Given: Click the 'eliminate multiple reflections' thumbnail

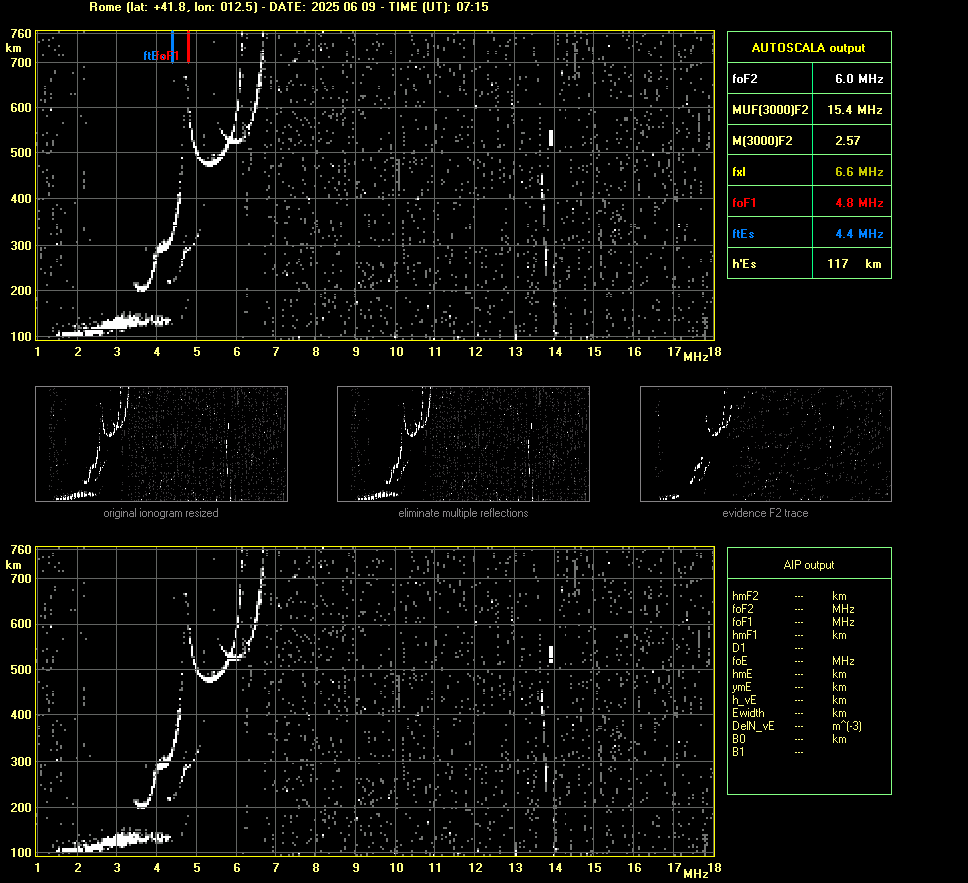Looking at the screenshot, I should pos(463,444).
